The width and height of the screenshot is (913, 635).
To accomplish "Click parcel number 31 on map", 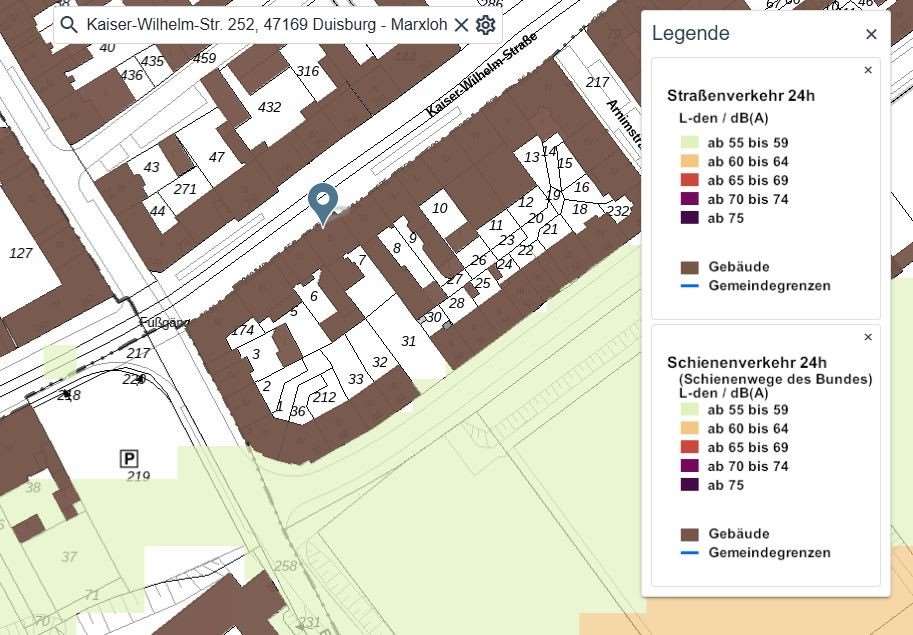I will click(x=408, y=341).
